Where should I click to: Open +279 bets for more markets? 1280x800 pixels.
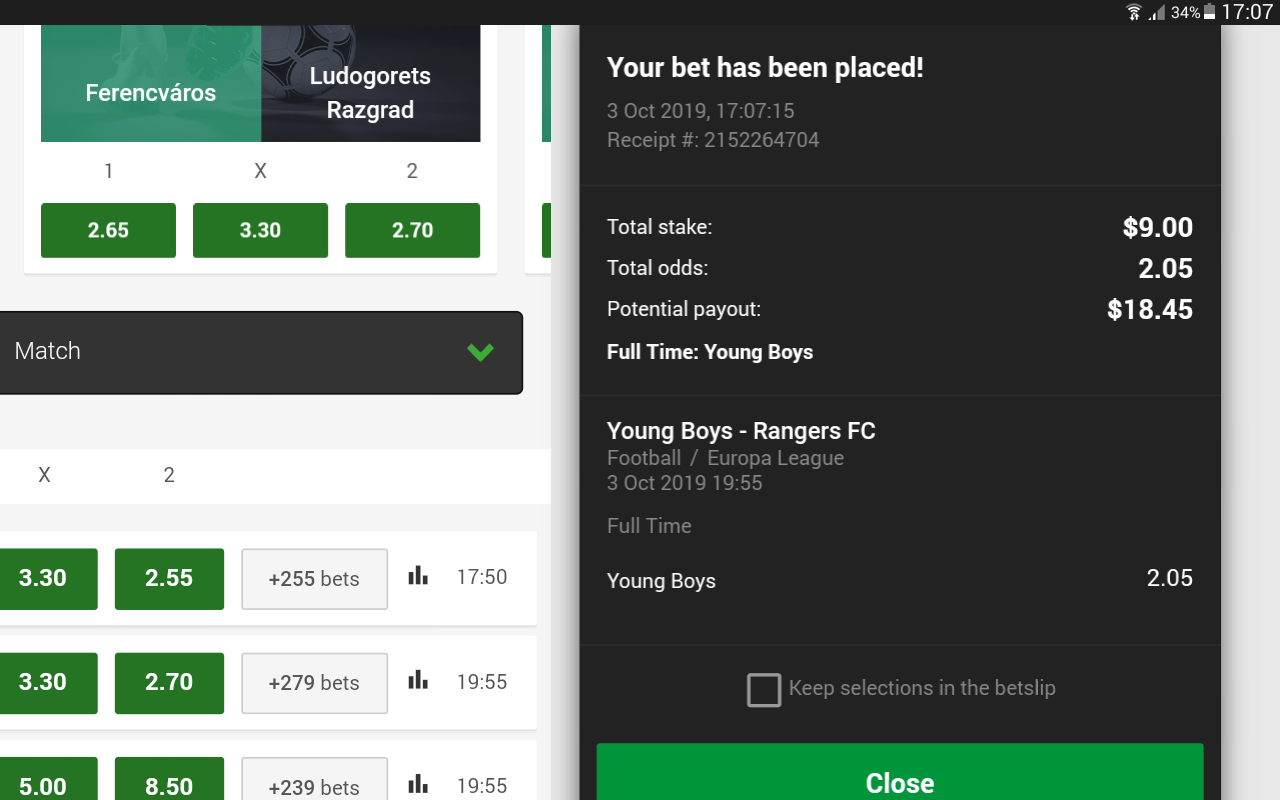pos(314,683)
